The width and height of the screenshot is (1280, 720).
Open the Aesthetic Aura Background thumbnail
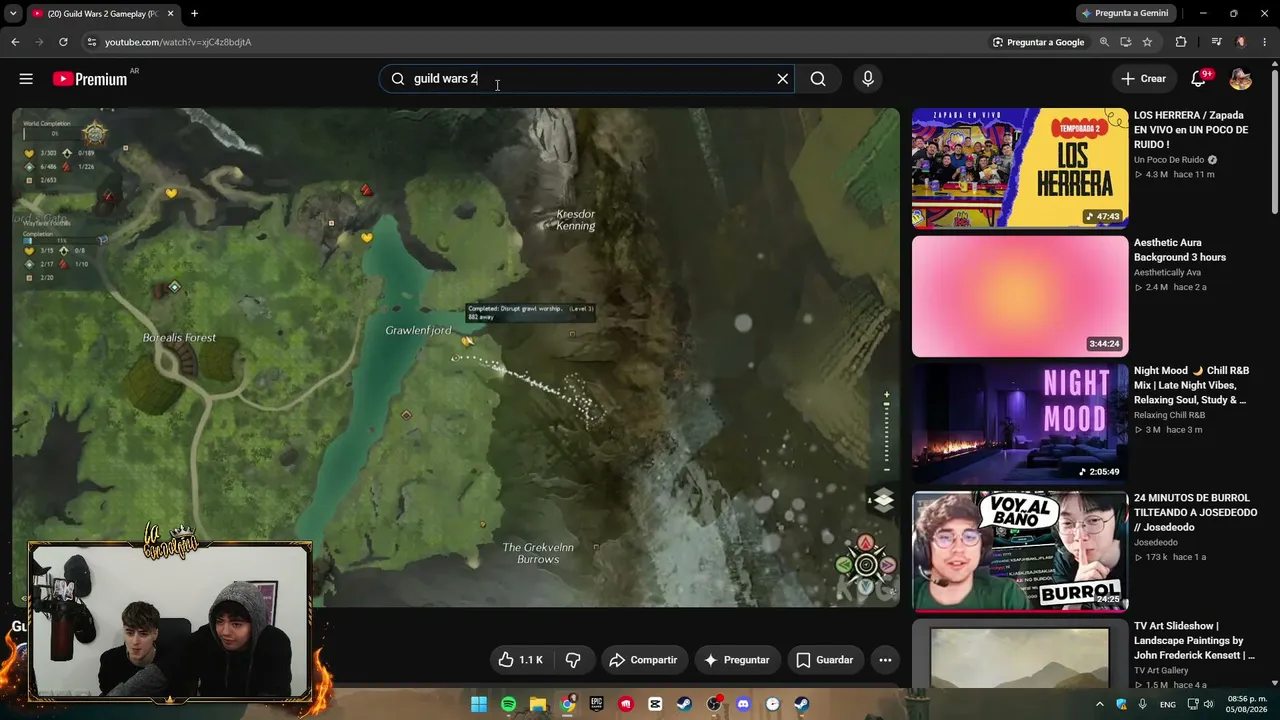1020,296
